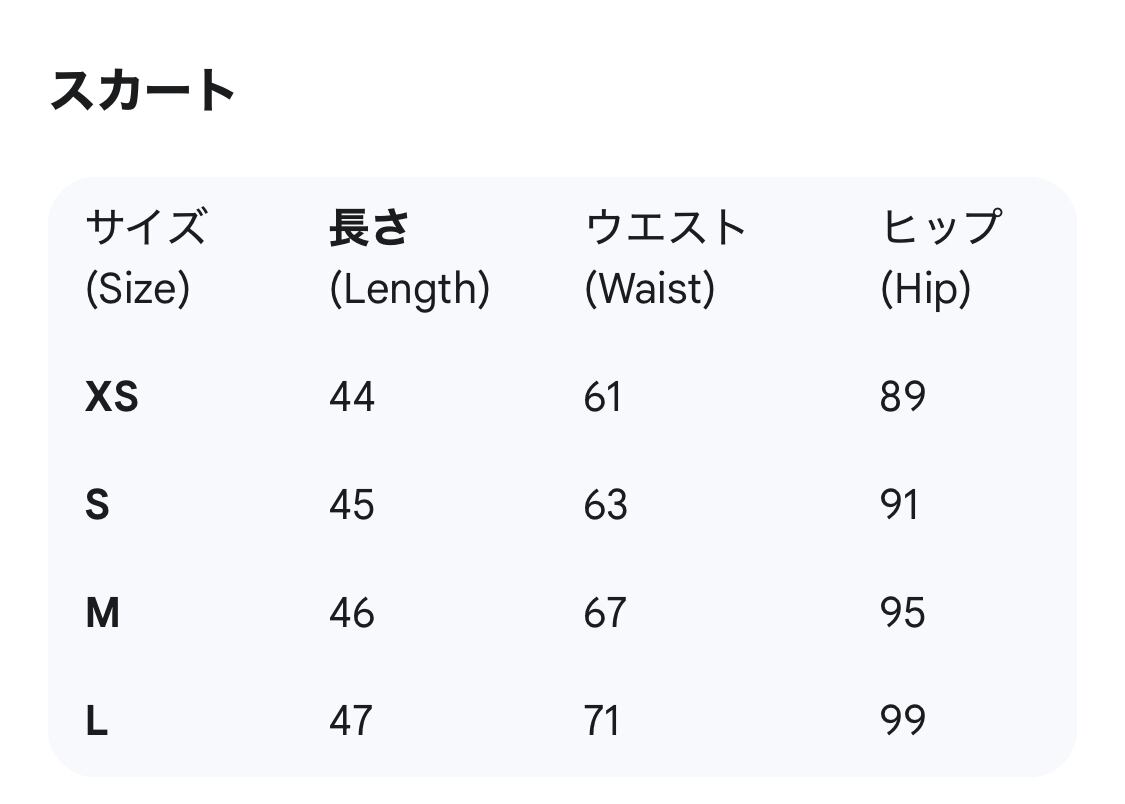Screen dimensions: 1125x804
Task: Click the M hip value 95
Action: pyautogui.click(x=903, y=613)
